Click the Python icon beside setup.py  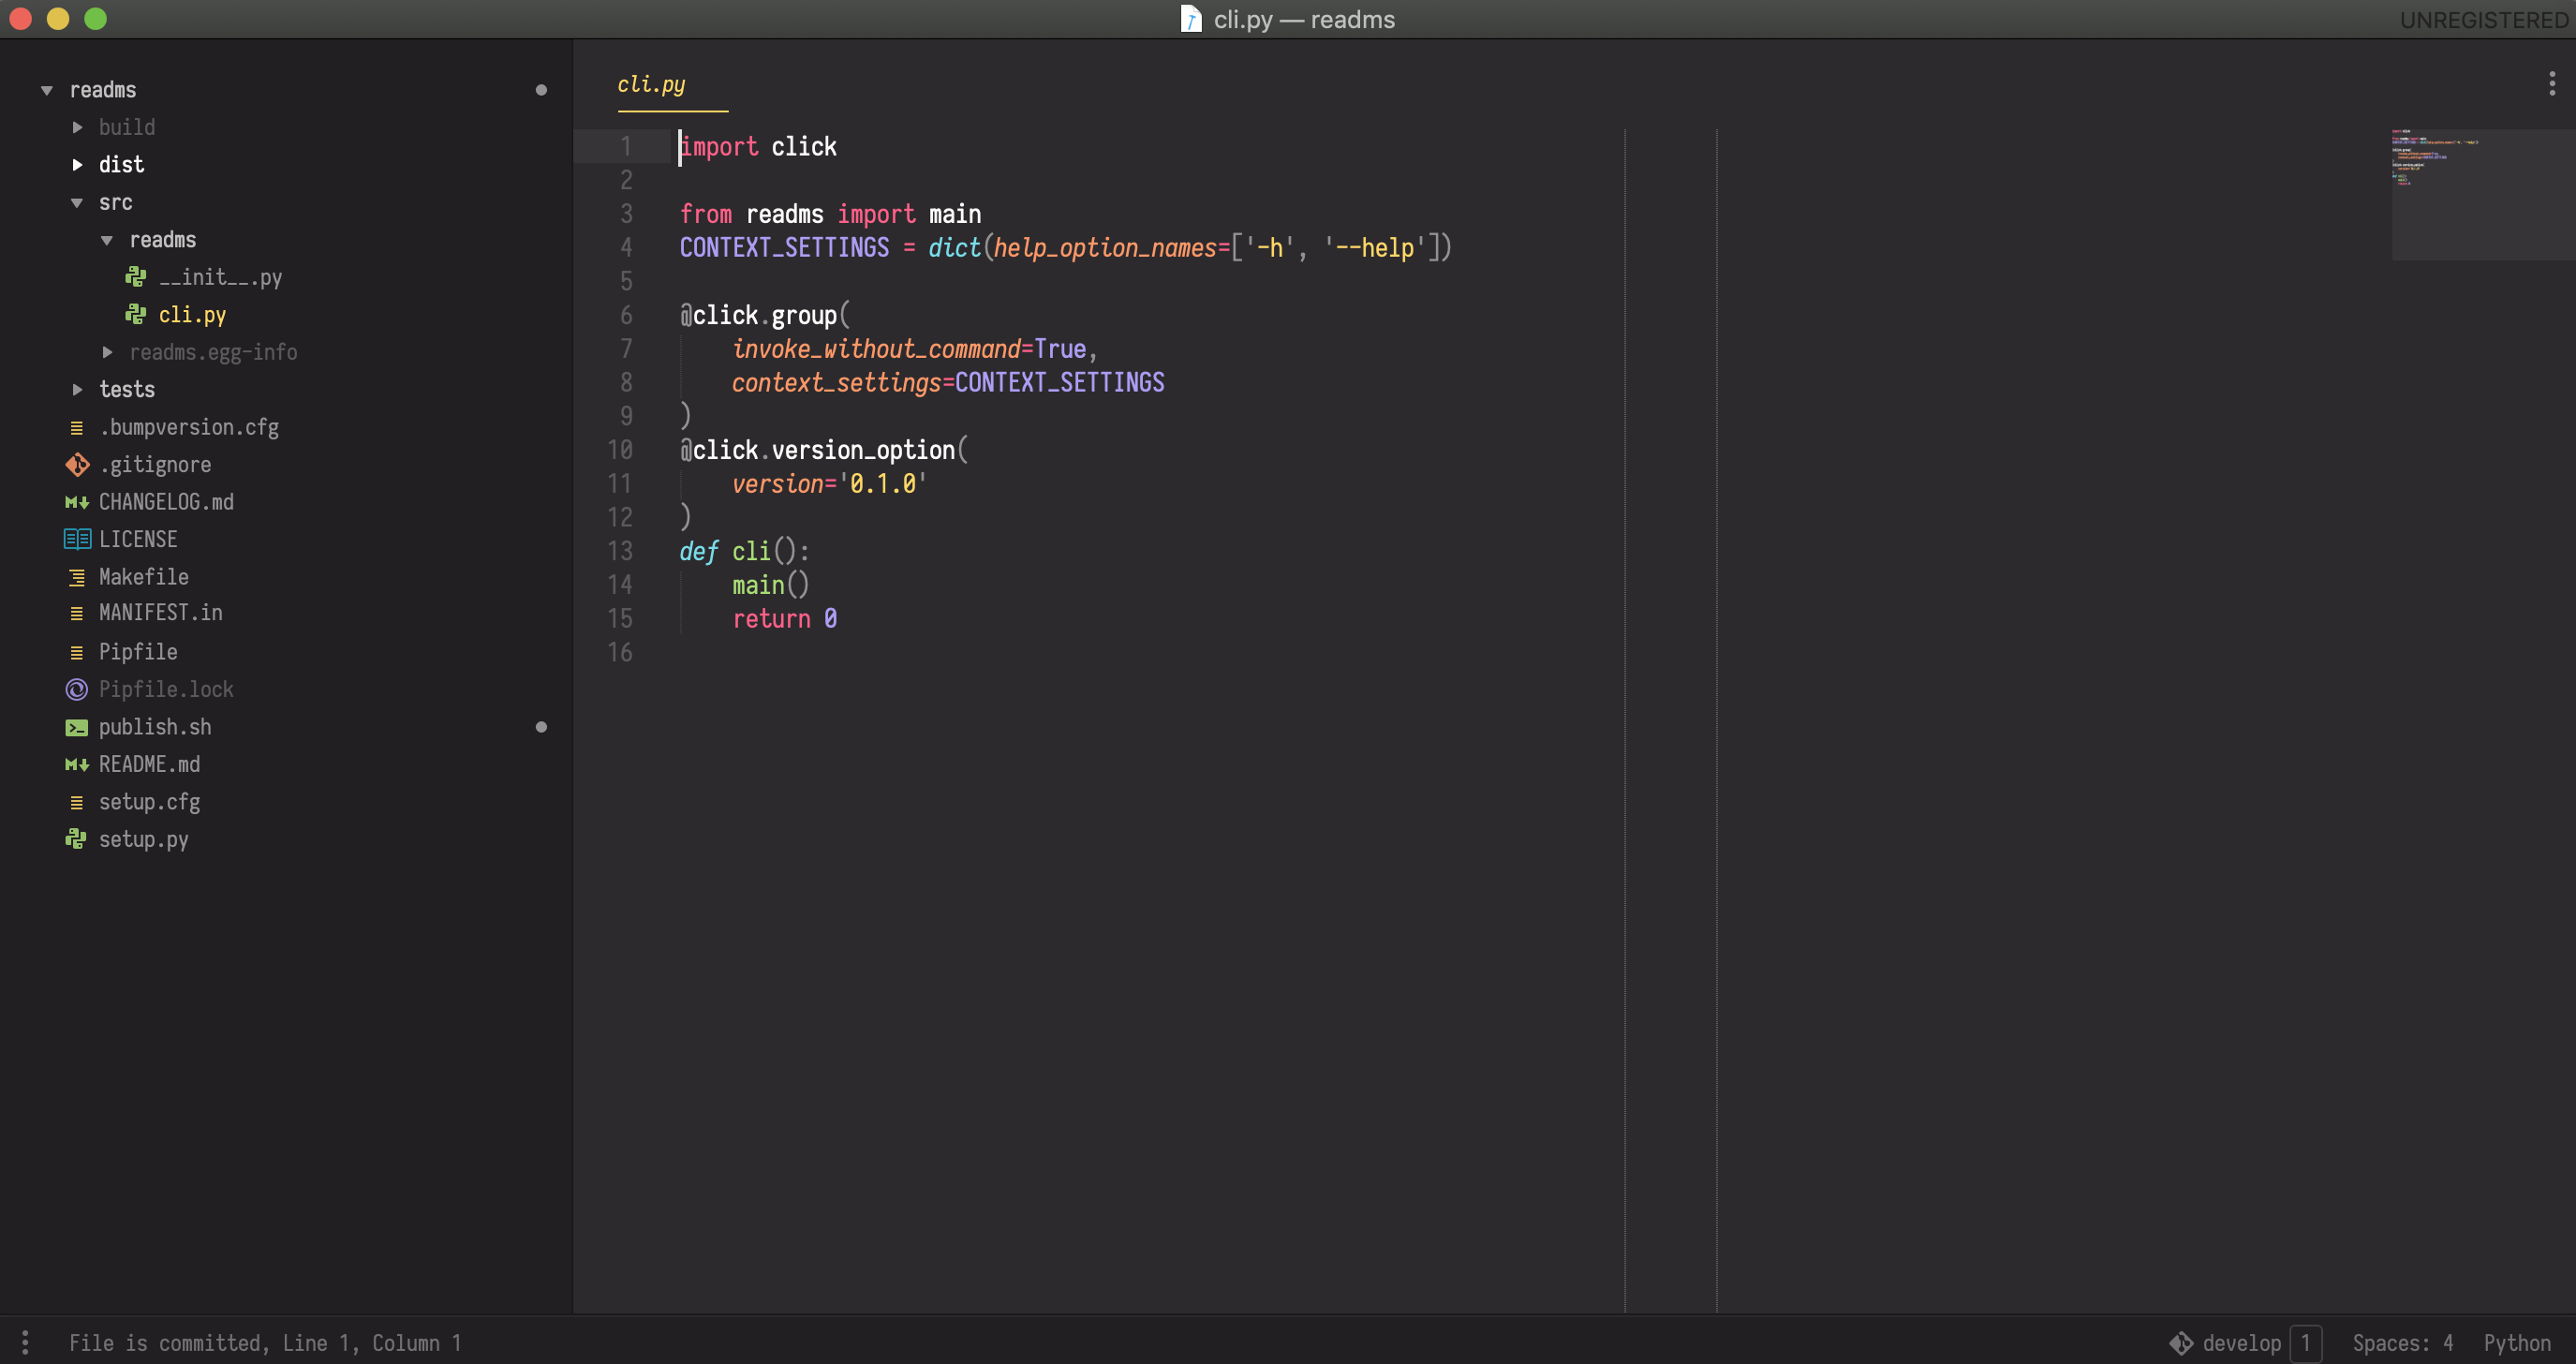[76, 840]
